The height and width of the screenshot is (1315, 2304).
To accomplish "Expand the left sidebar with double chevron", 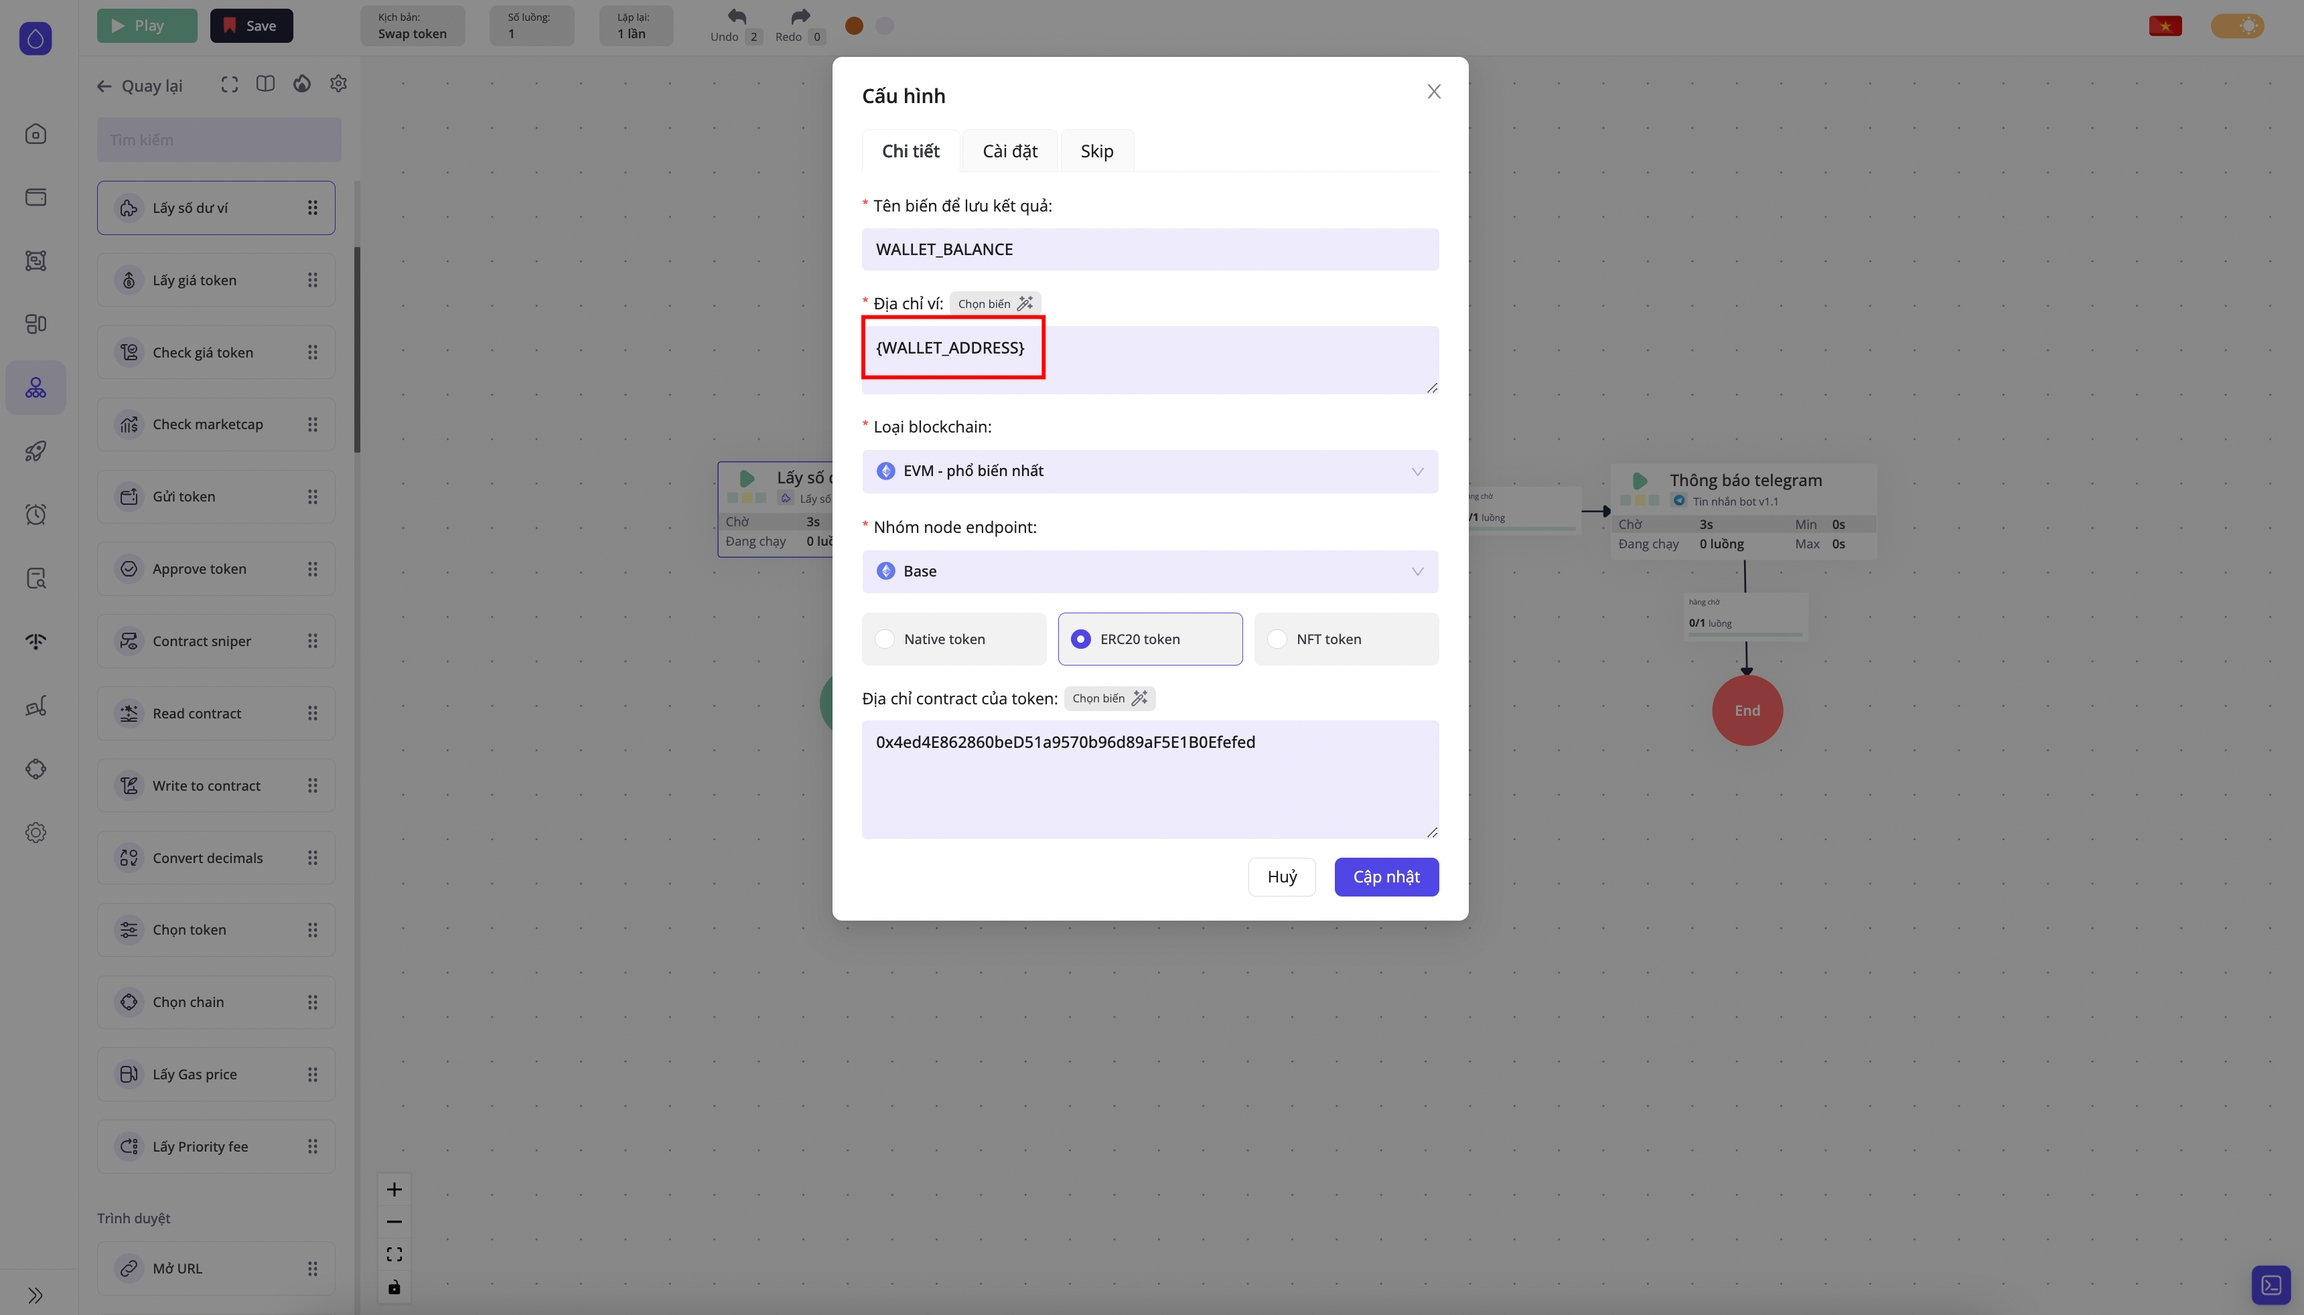I will [36, 1295].
